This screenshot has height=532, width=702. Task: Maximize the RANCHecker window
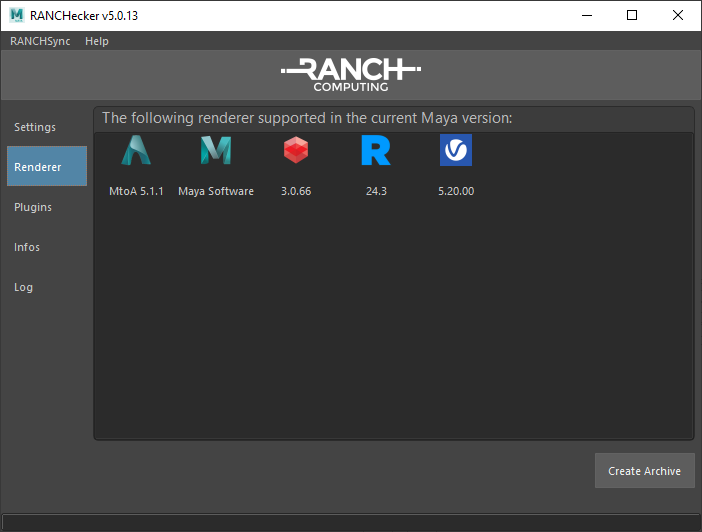click(632, 15)
